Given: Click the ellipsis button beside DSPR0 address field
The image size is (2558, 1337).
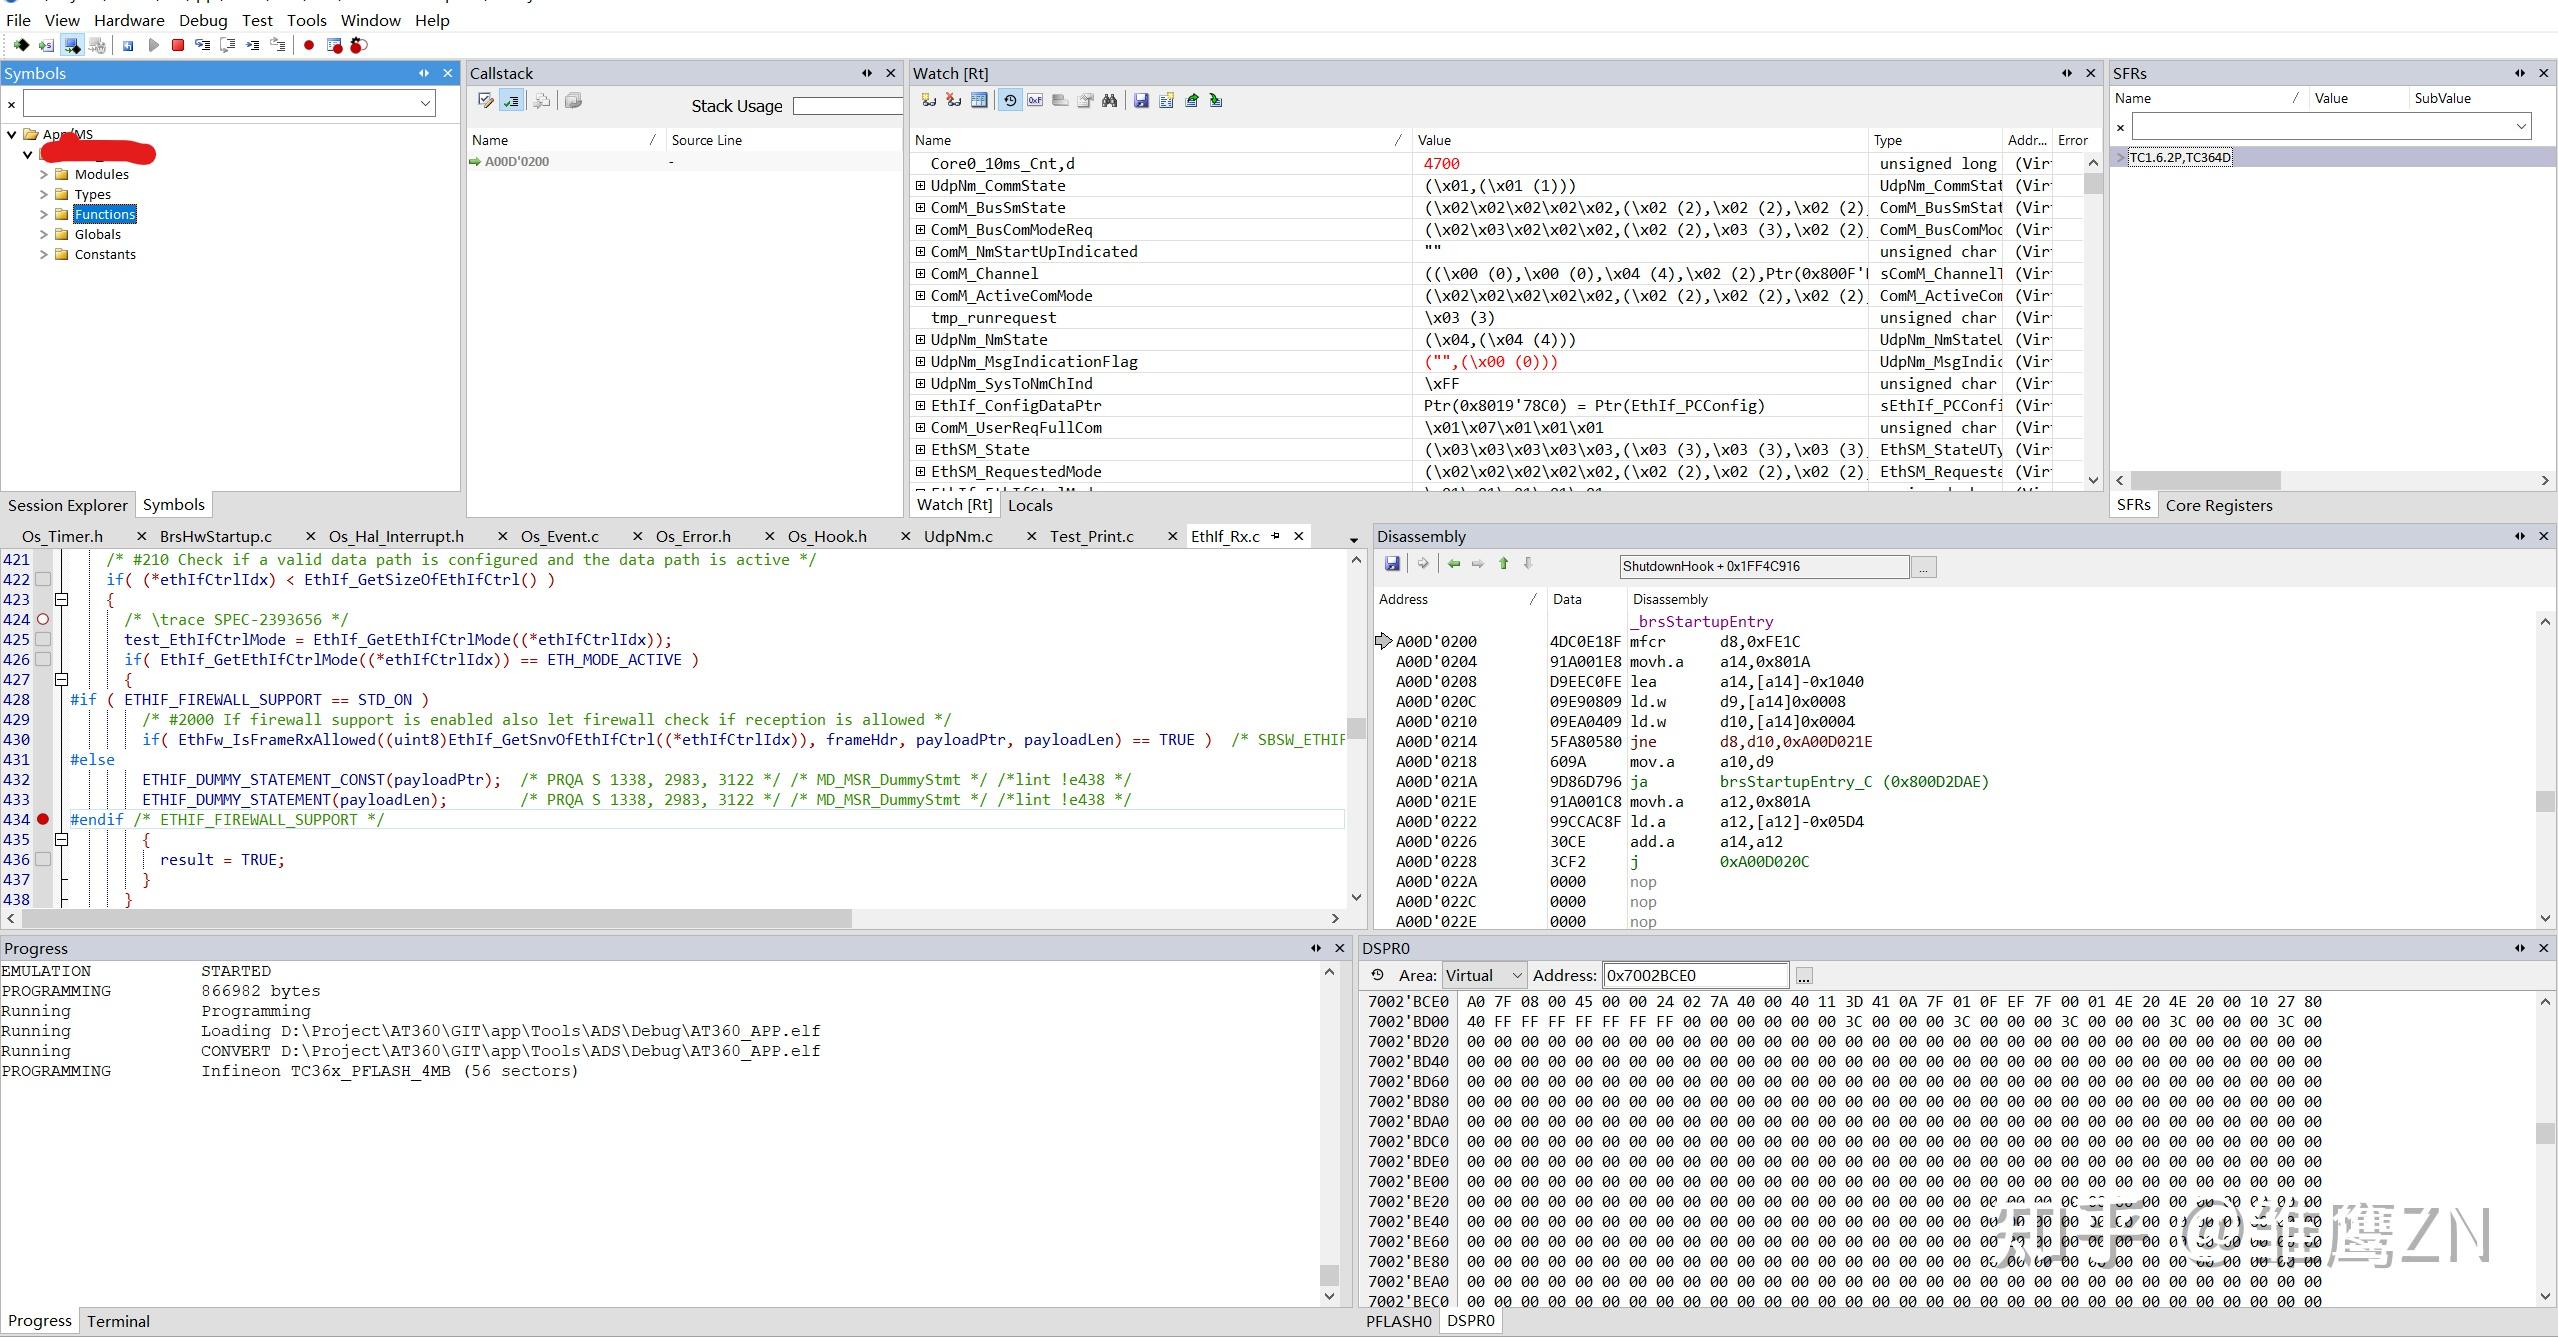Looking at the screenshot, I should point(1804,975).
